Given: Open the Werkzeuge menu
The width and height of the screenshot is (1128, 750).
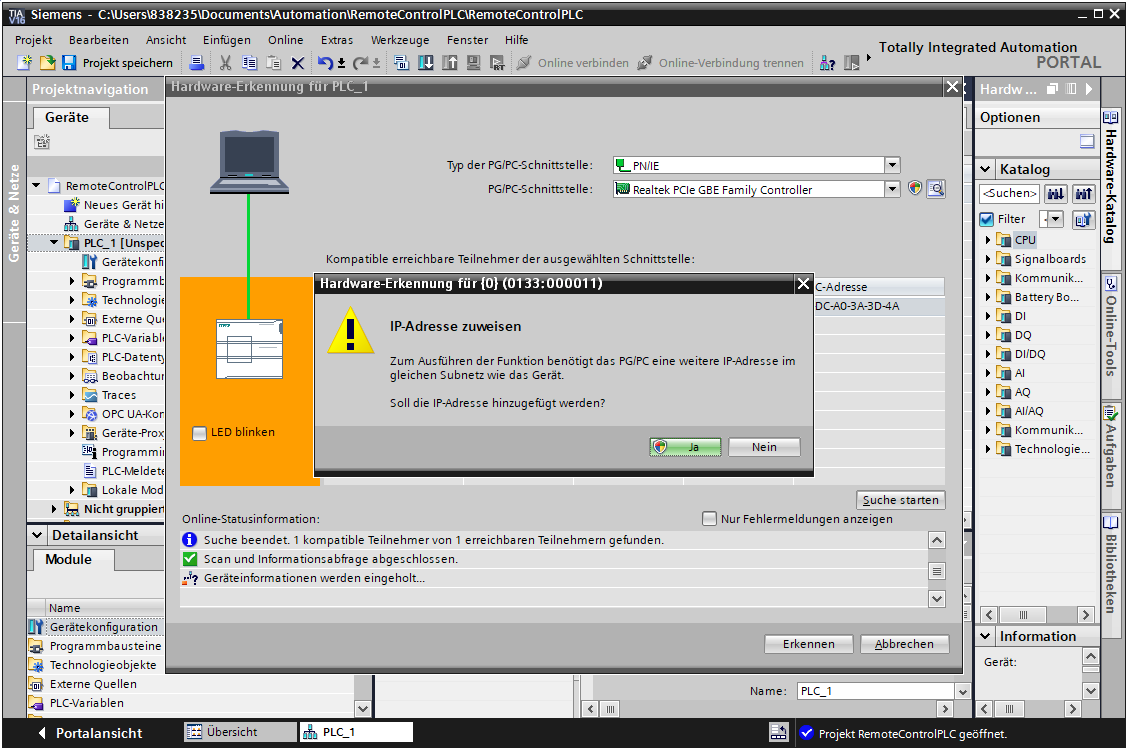Looking at the screenshot, I should pyautogui.click(x=400, y=40).
